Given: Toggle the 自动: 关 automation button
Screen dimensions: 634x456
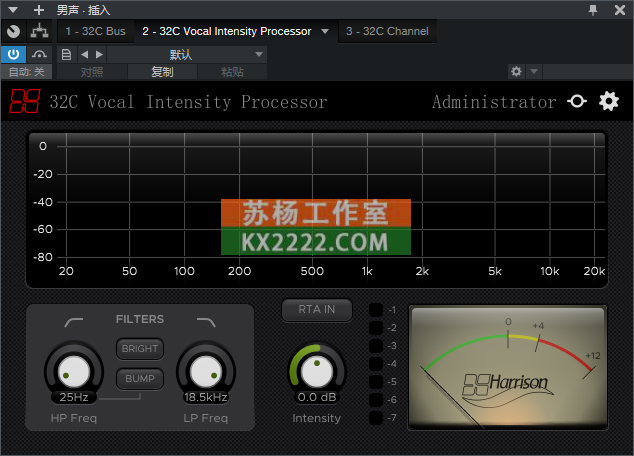Looking at the screenshot, I should point(27,72).
